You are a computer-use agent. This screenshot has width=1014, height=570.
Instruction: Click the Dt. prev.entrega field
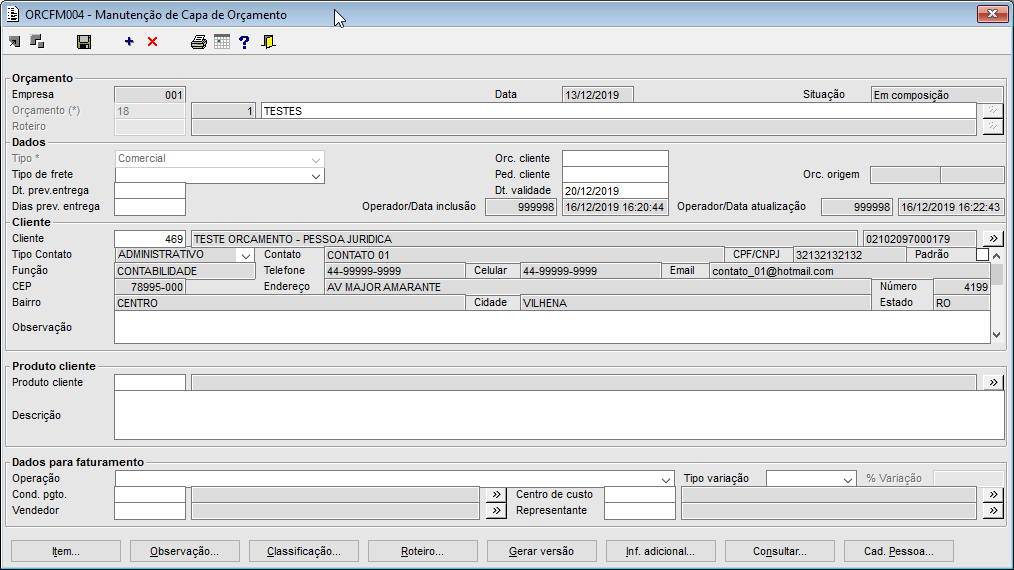click(x=150, y=191)
